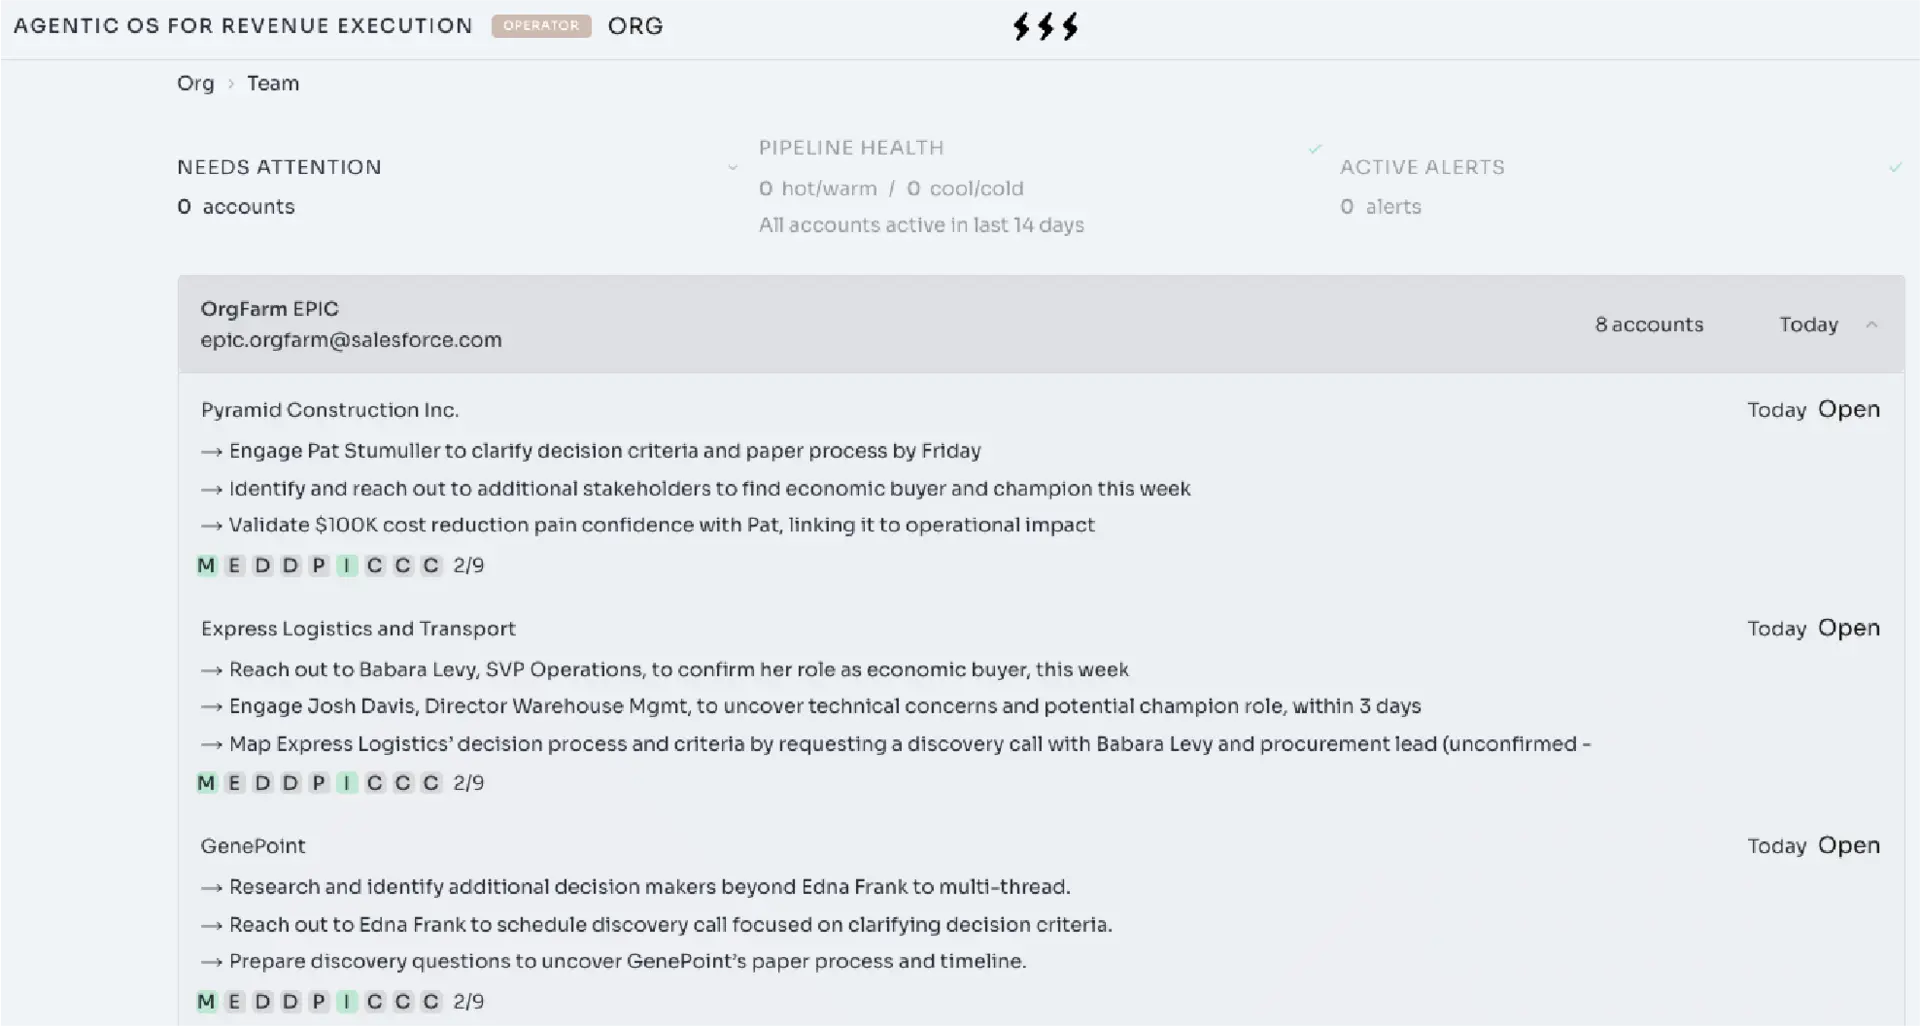Image resolution: width=1920 pixels, height=1026 pixels.
Task: Click green I badge under Express Logistics
Action: click(x=346, y=783)
